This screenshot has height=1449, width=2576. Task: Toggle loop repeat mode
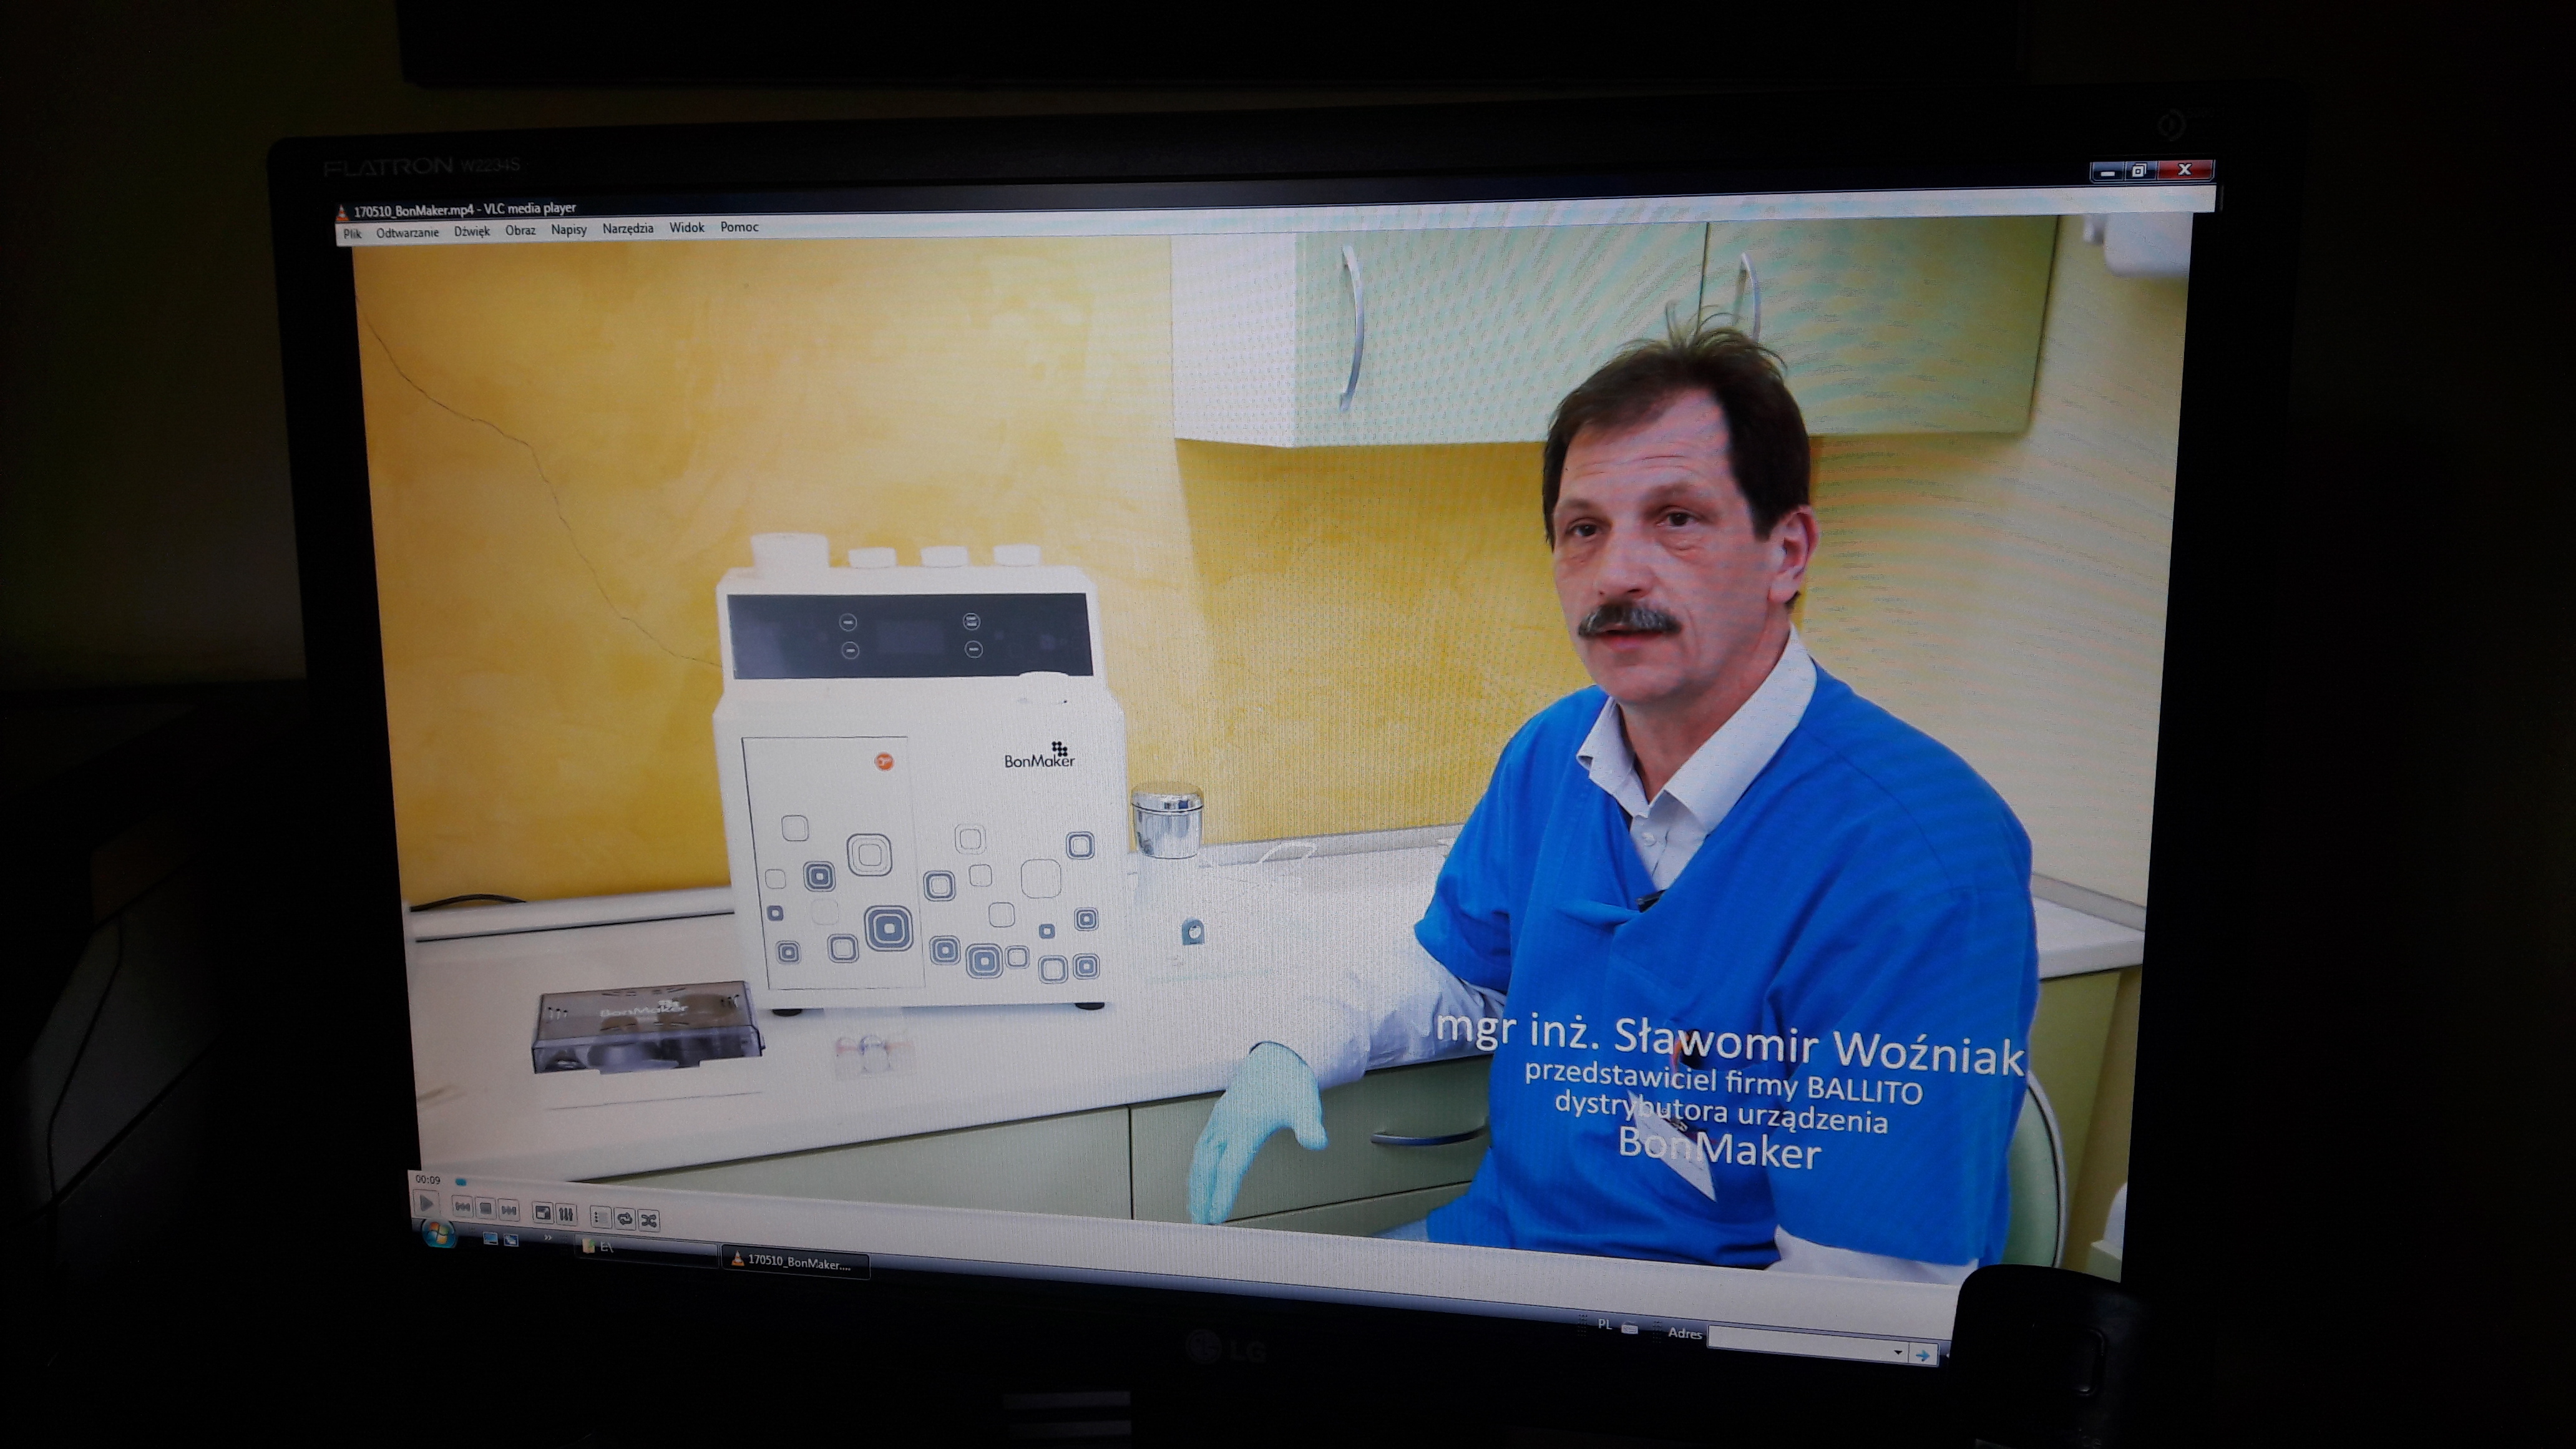click(625, 1218)
